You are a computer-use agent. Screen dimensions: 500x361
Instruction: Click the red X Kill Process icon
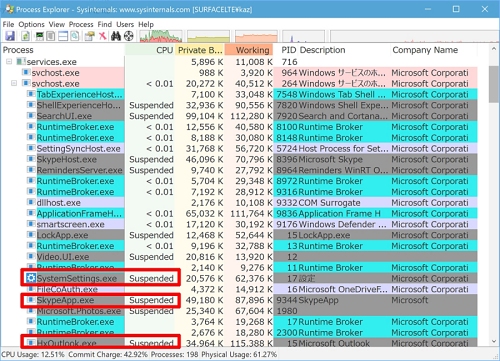[103, 36]
